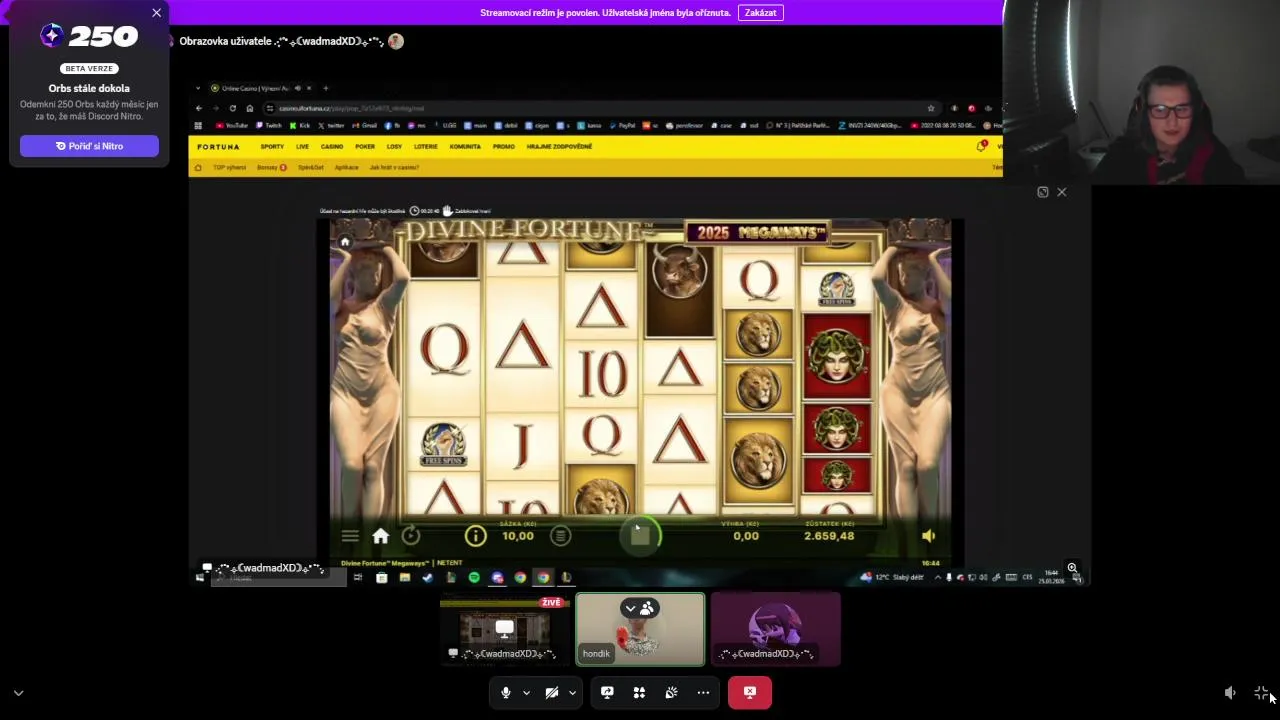Click the Fortuna notification bell
Screen dimensions: 1280x720
981,146
